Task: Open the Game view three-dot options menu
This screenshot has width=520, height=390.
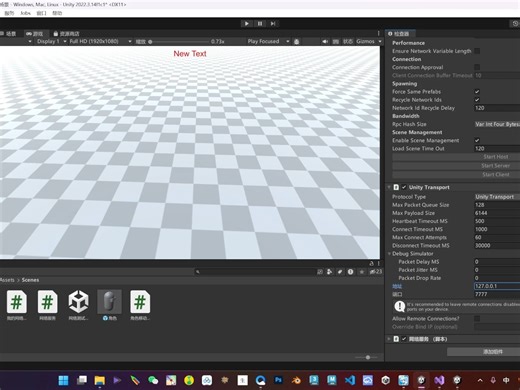Action: click(x=378, y=33)
